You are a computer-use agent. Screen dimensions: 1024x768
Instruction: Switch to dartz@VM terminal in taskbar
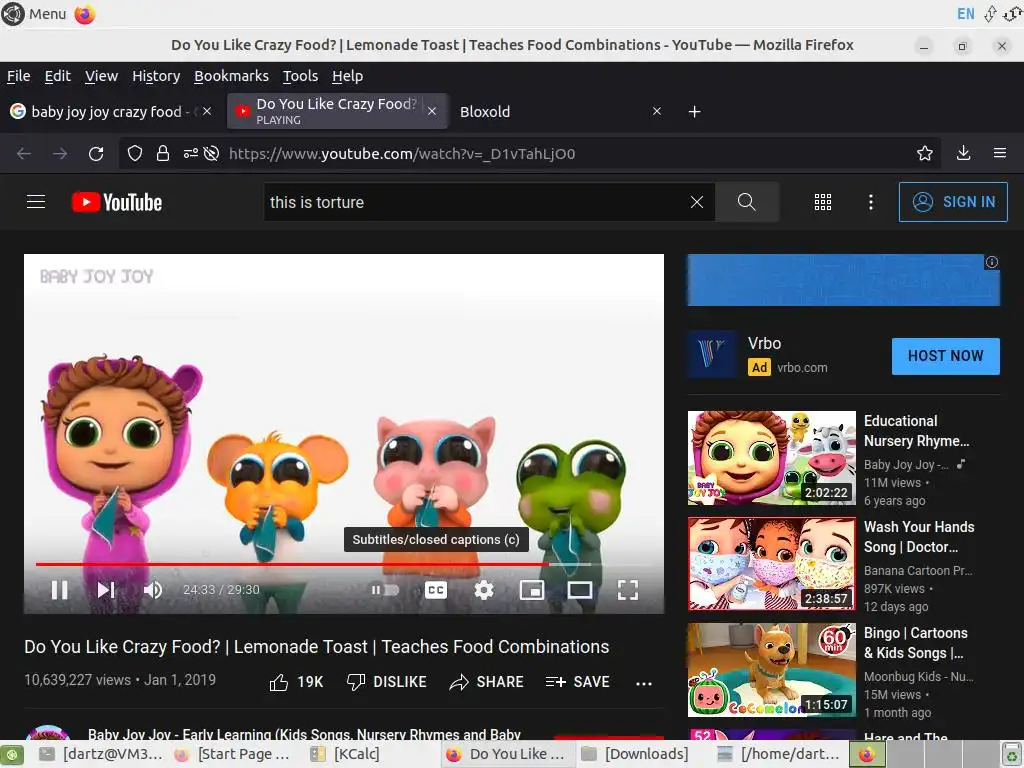(x=100, y=754)
